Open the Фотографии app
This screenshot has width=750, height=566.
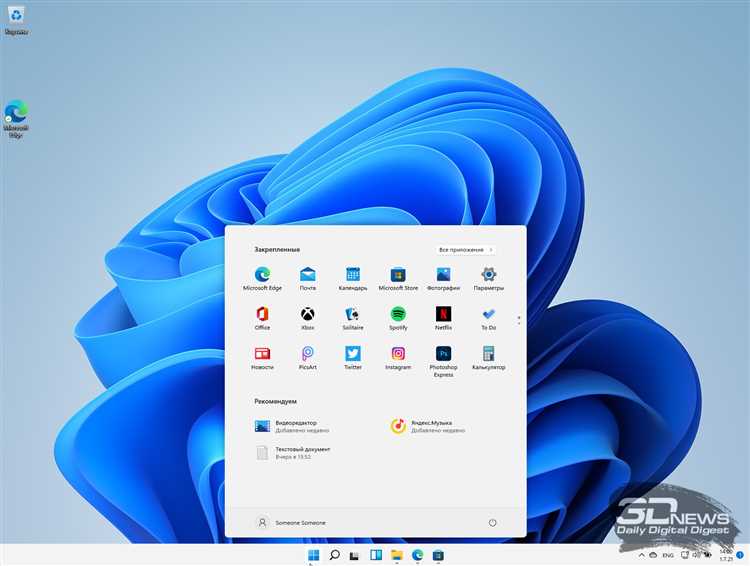[x=443, y=278]
